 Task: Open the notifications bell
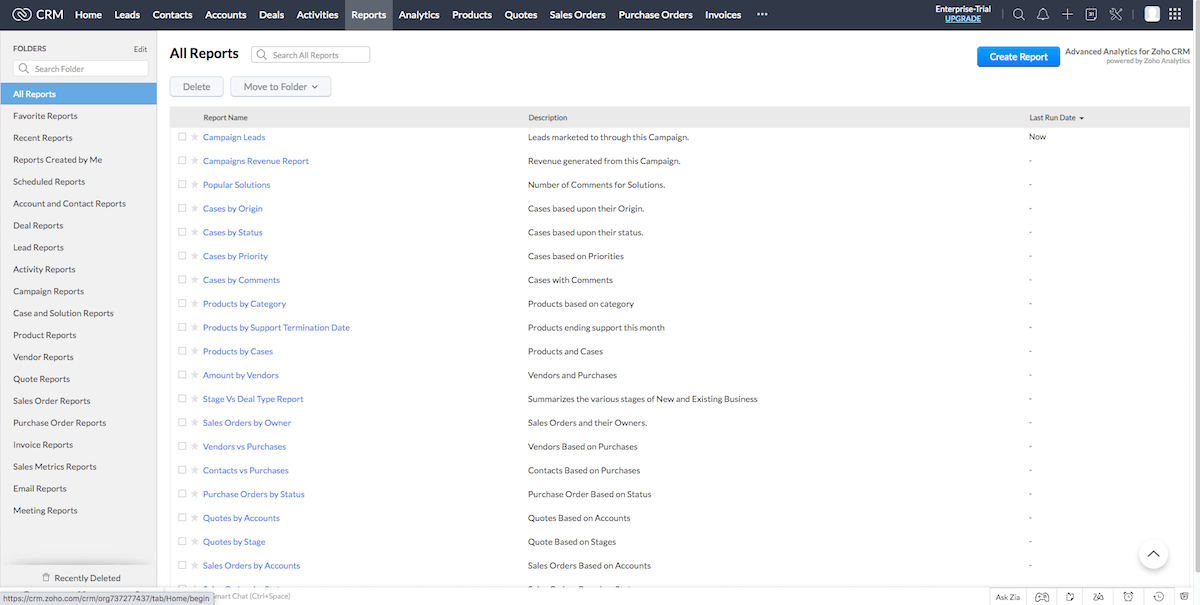pyautogui.click(x=1043, y=15)
